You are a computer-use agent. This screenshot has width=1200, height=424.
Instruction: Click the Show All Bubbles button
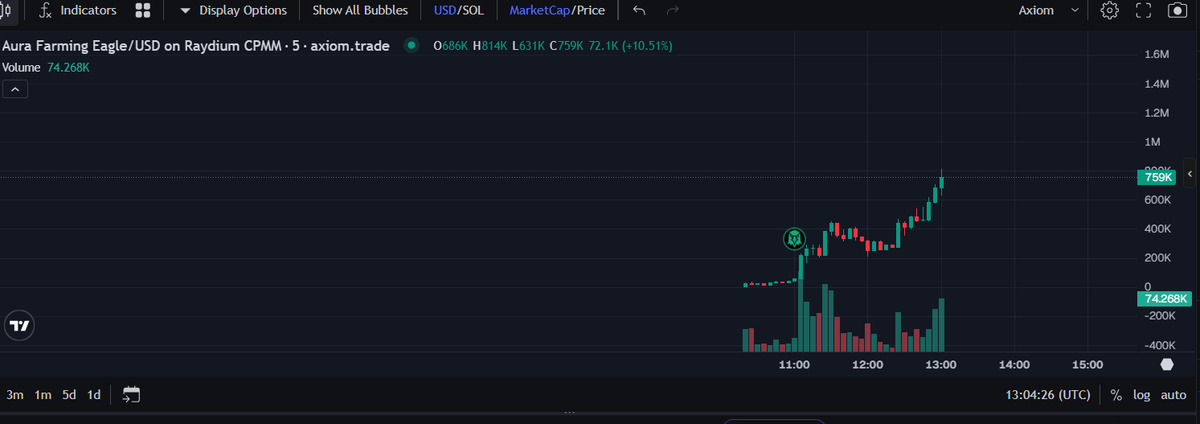360,10
